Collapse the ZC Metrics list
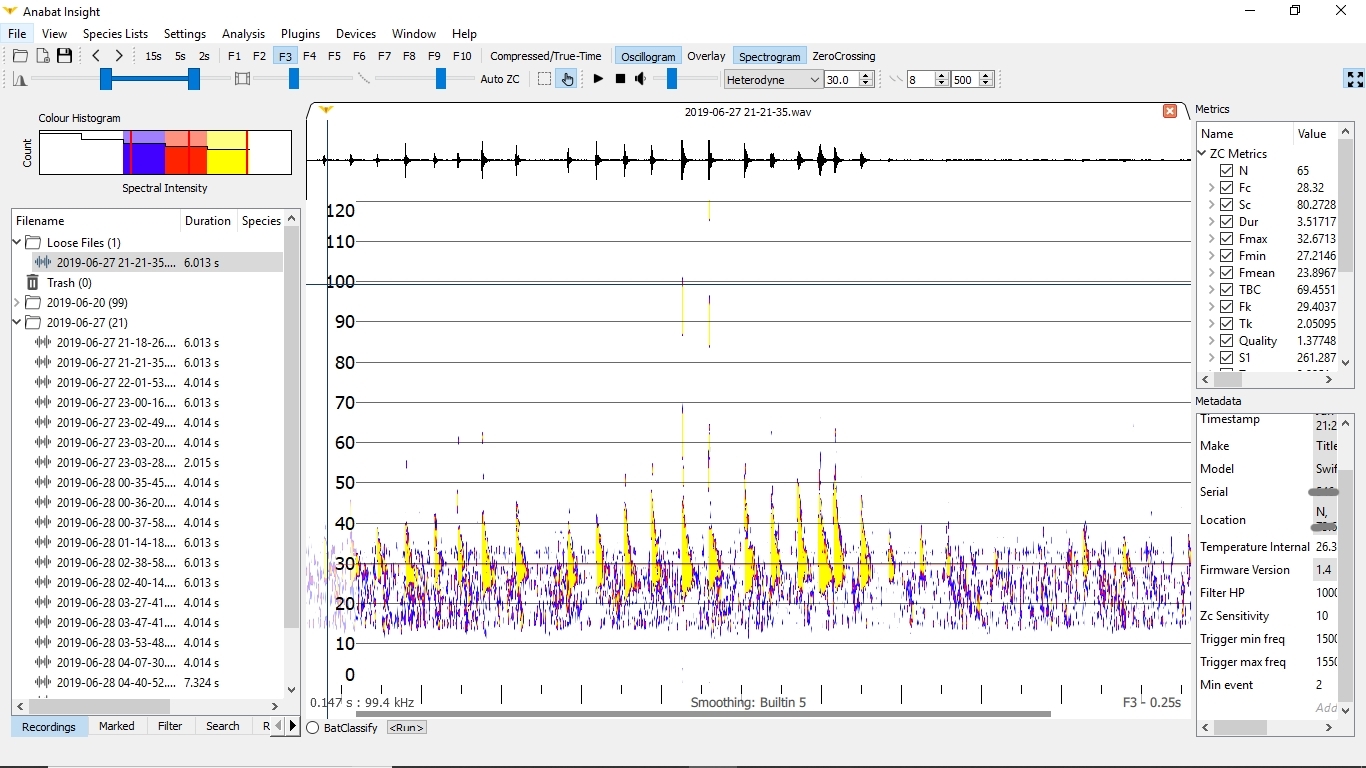This screenshot has width=1366, height=768. pos(1202,153)
